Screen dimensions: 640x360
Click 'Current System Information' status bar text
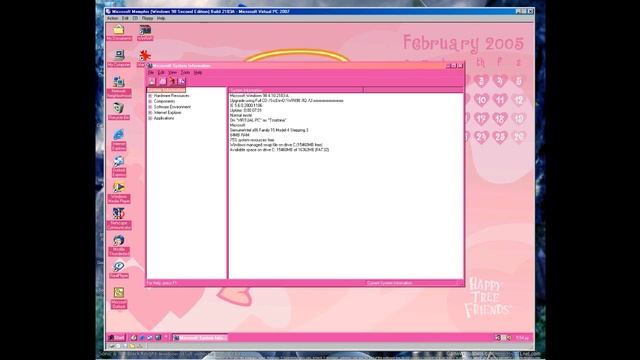pos(390,283)
